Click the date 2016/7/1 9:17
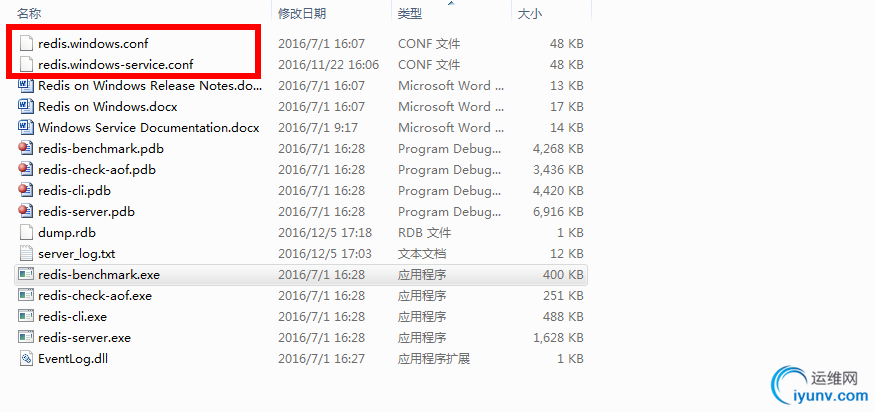This screenshot has height=412, width=874. point(318,128)
